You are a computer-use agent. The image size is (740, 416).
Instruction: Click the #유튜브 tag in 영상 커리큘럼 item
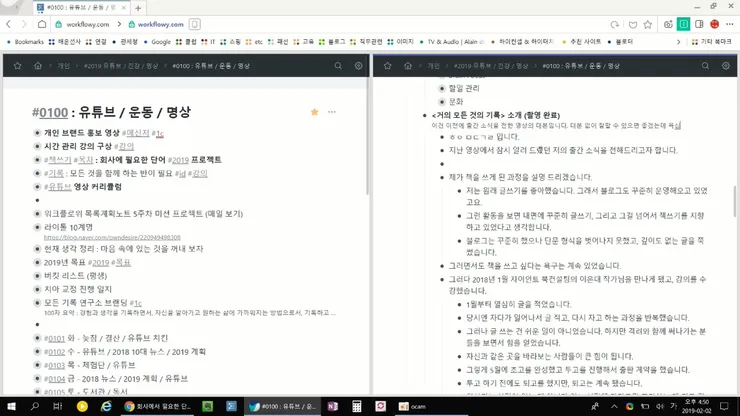[58, 187]
